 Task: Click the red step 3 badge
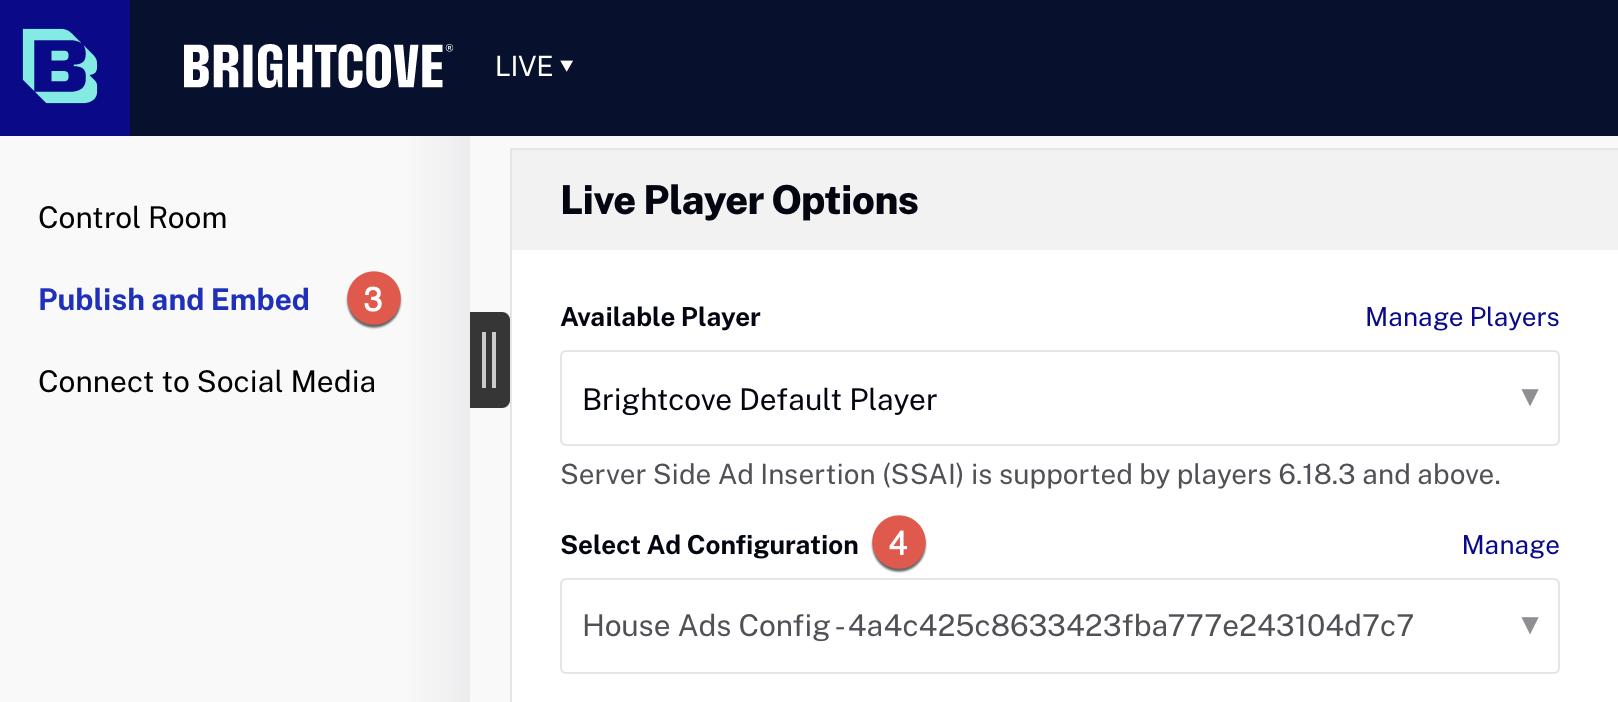pyautogui.click(x=373, y=299)
